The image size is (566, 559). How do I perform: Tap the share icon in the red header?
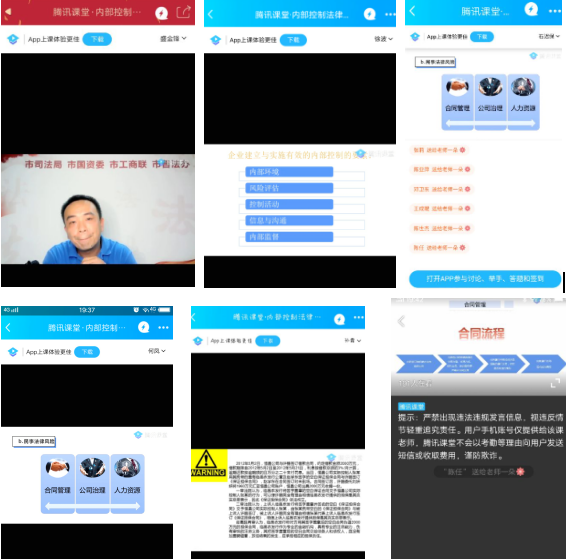pos(183,12)
